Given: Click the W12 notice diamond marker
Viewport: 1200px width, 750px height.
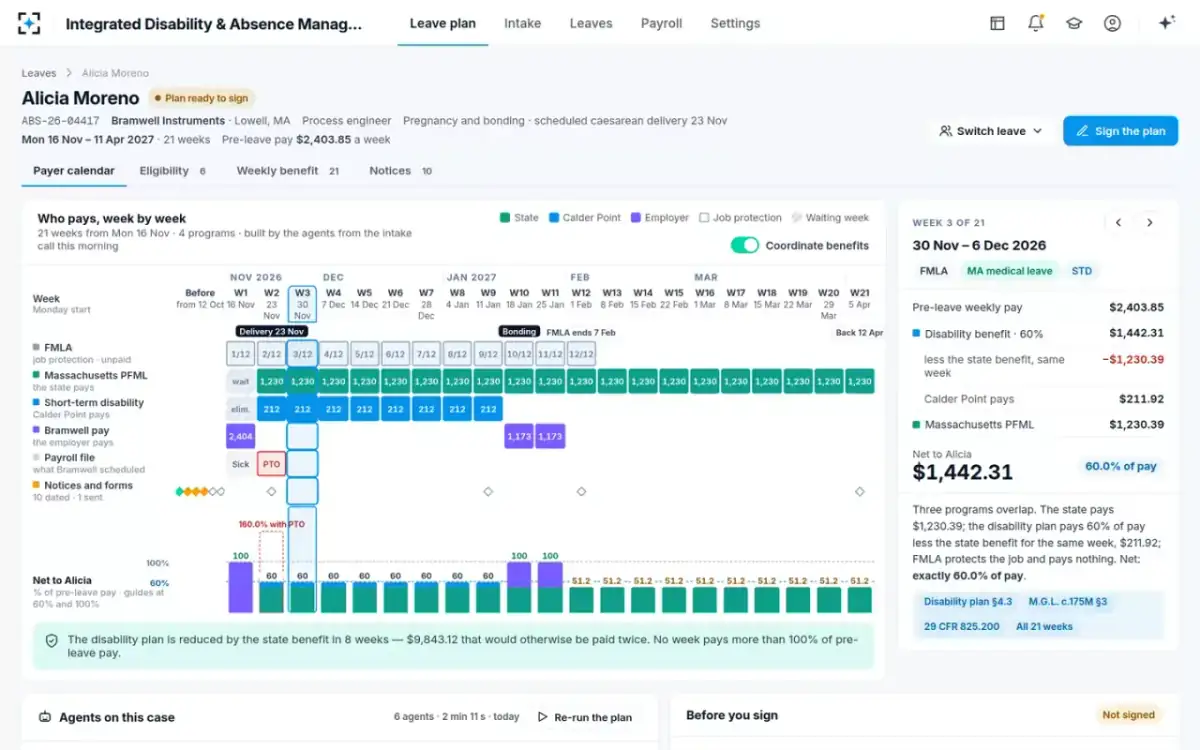Looking at the screenshot, I should [581, 491].
